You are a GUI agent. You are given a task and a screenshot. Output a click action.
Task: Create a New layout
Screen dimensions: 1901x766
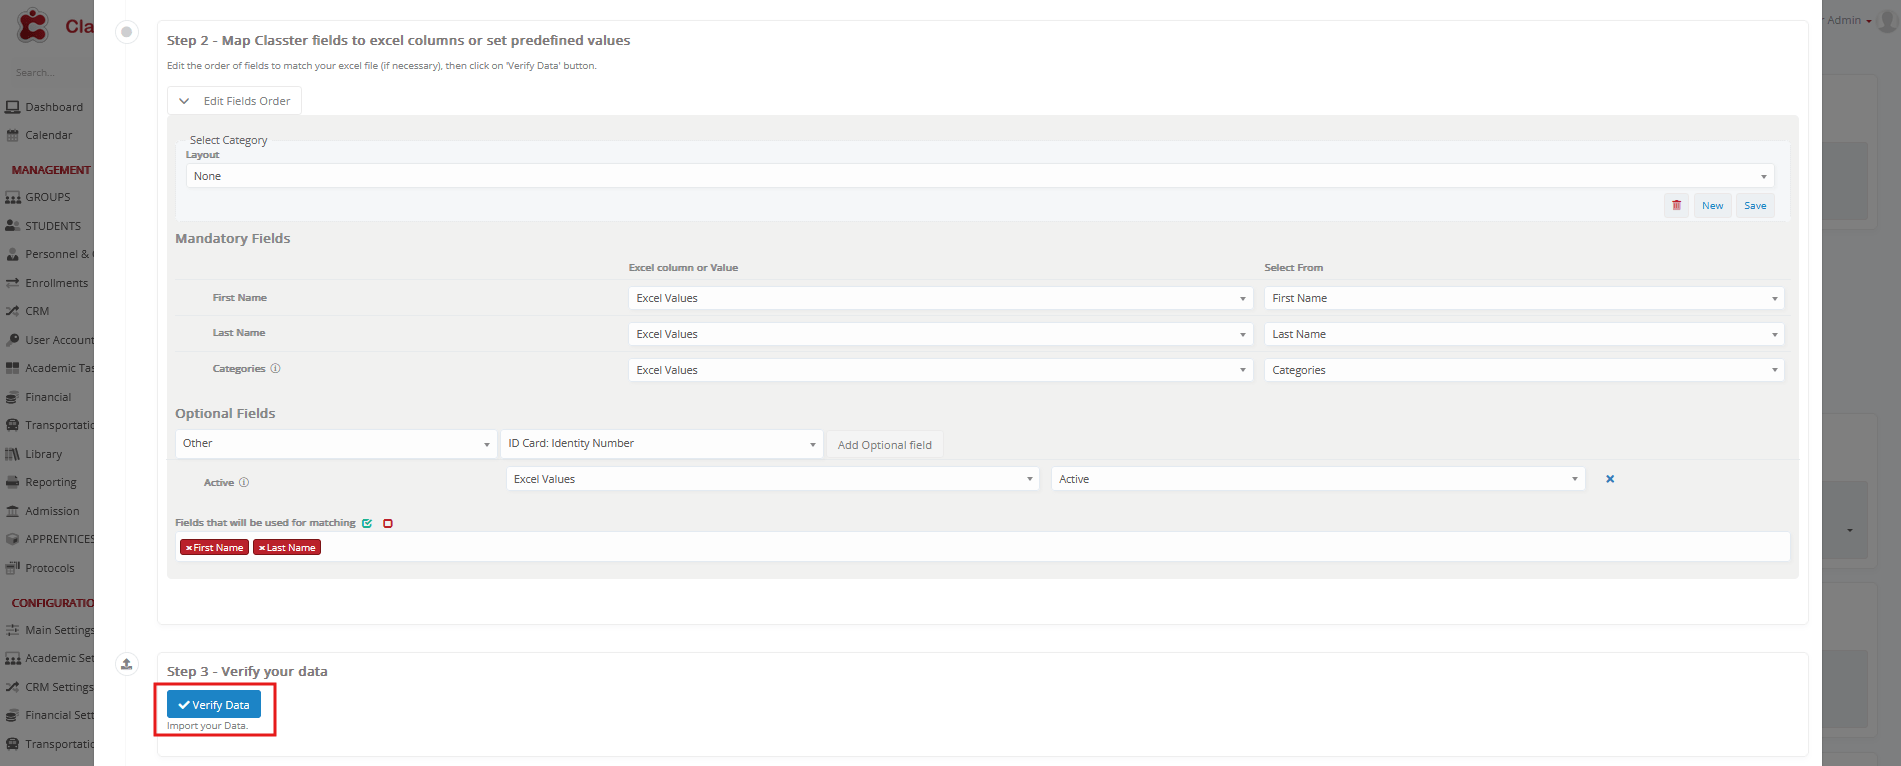coord(1712,206)
